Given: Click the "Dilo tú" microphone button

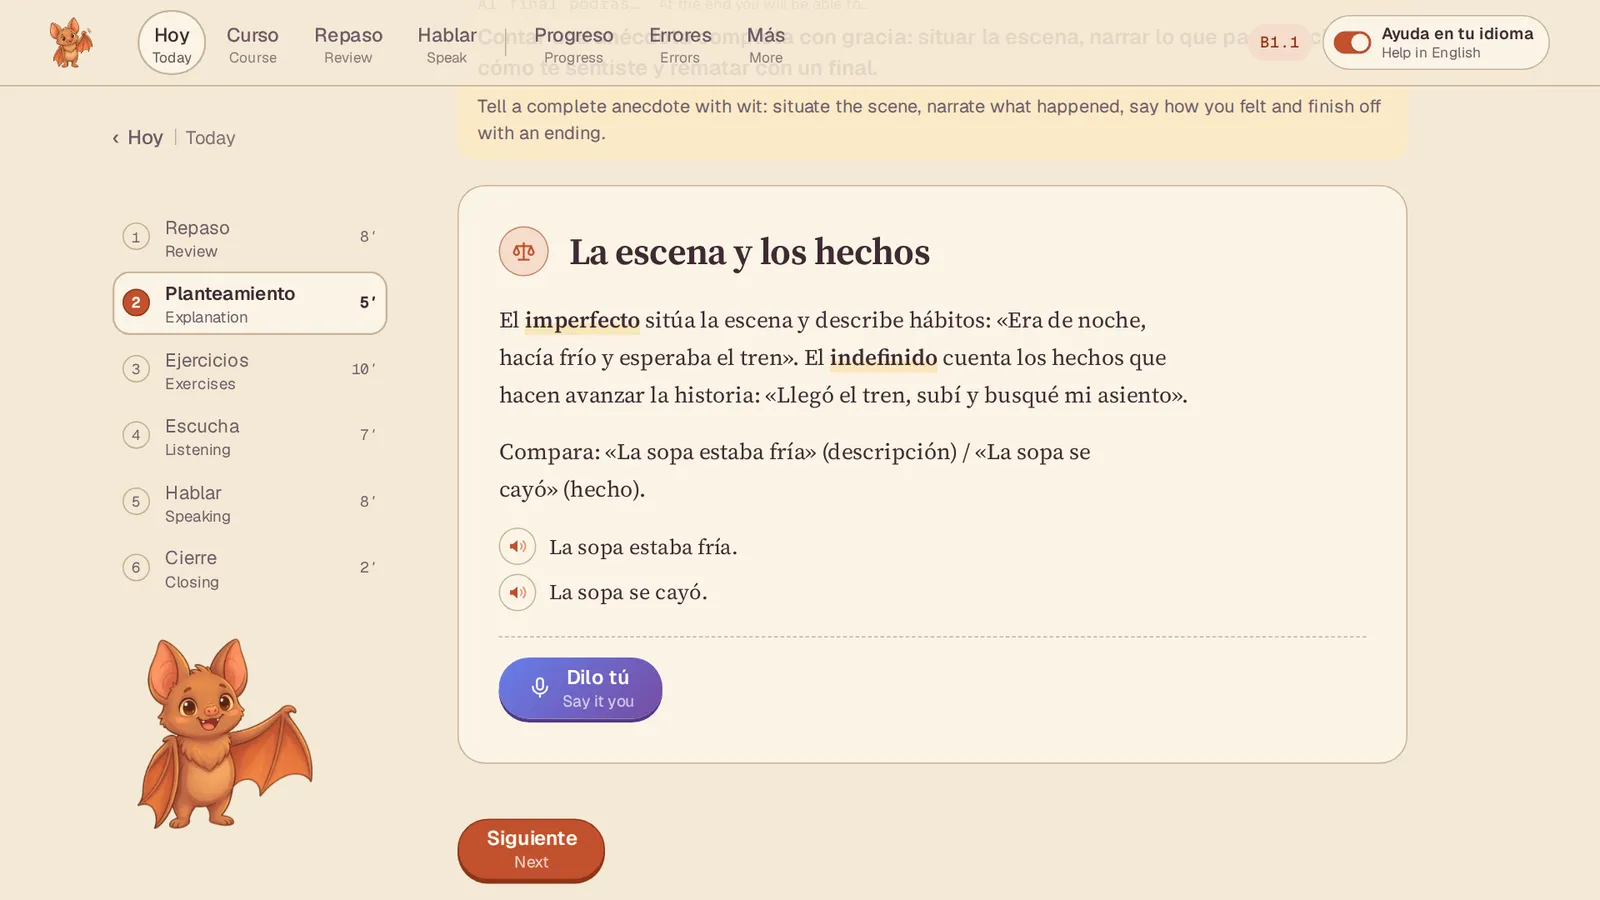Looking at the screenshot, I should 580,689.
